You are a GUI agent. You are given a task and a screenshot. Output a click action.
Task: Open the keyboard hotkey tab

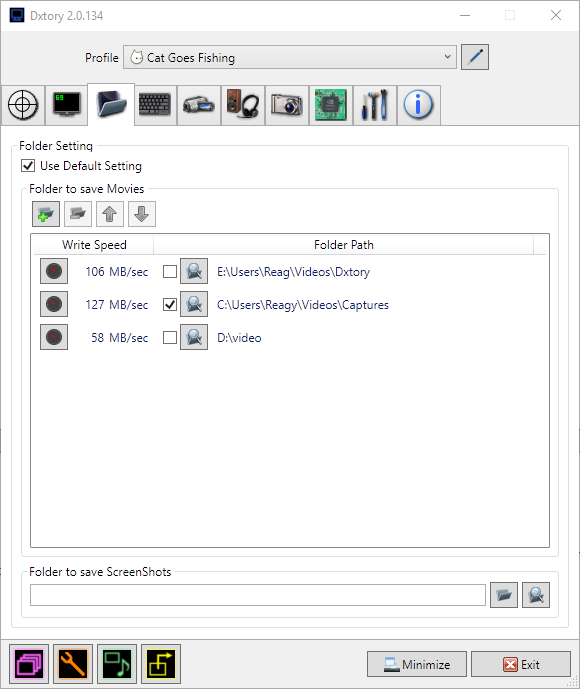[x=155, y=105]
